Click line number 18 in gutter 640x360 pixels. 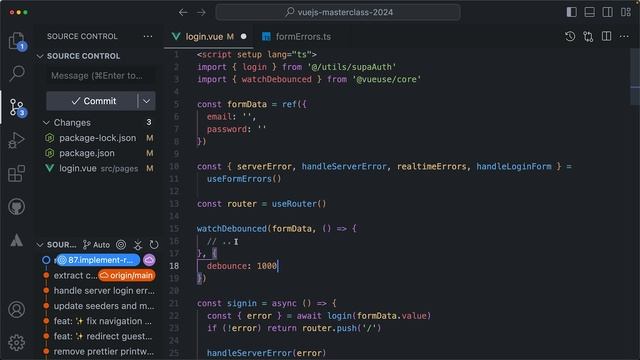point(174,266)
